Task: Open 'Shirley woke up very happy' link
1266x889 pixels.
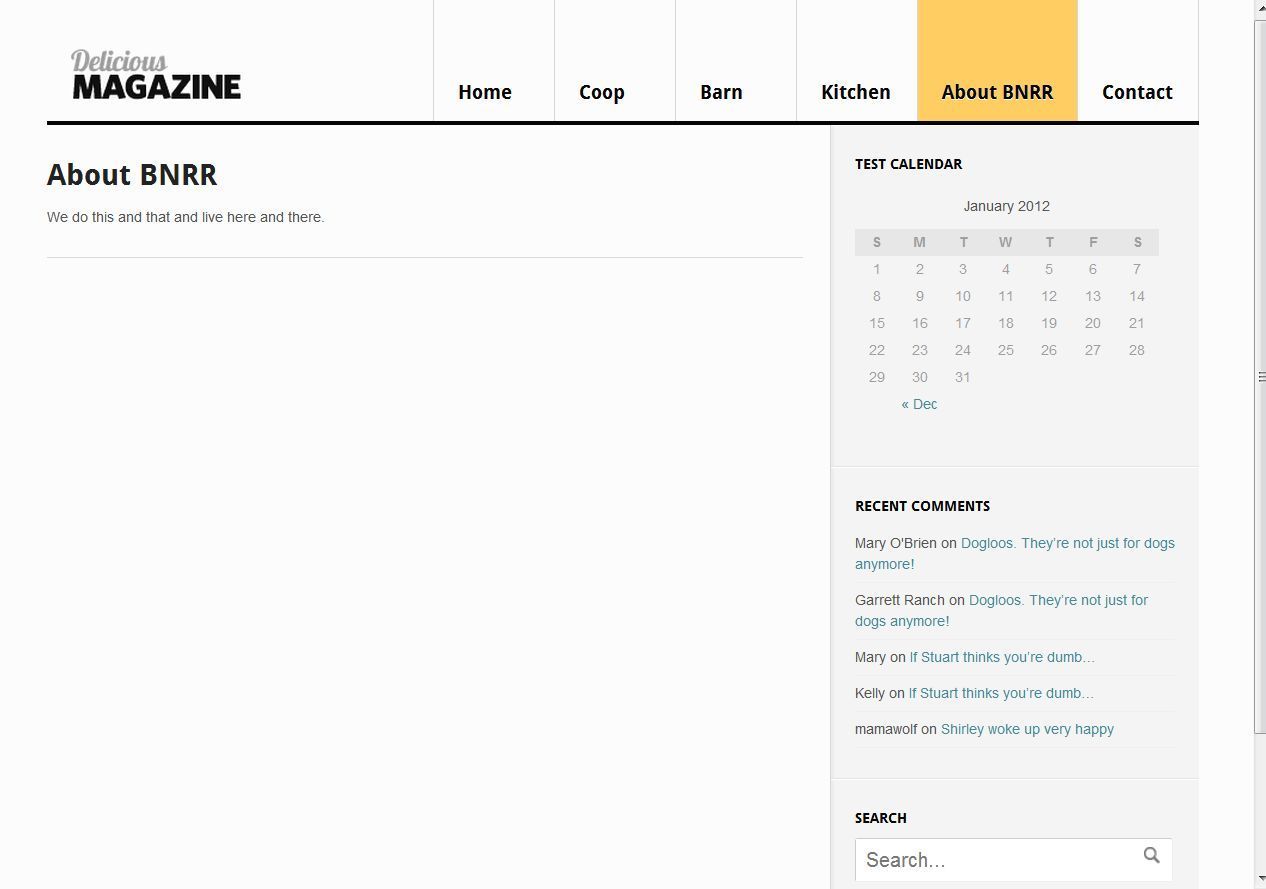Action: click(1027, 729)
